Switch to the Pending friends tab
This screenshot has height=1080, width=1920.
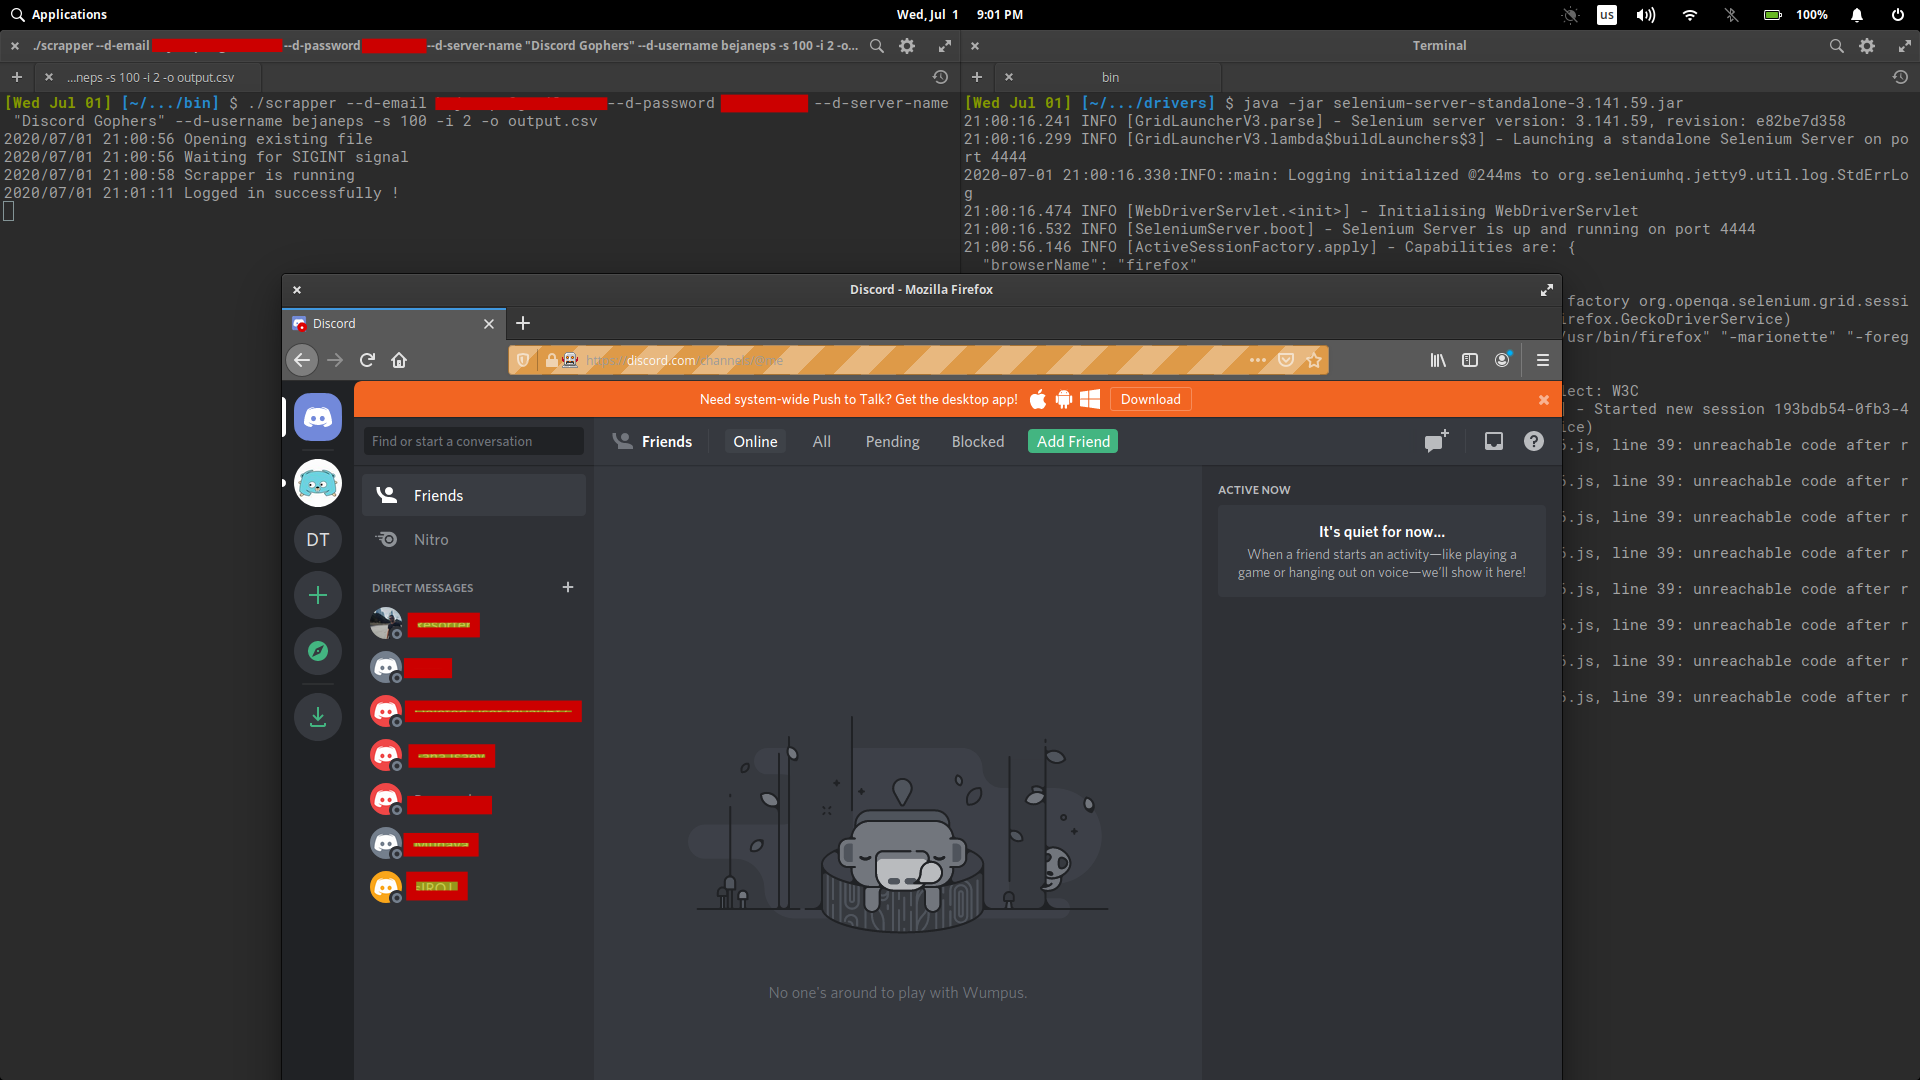click(892, 441)
